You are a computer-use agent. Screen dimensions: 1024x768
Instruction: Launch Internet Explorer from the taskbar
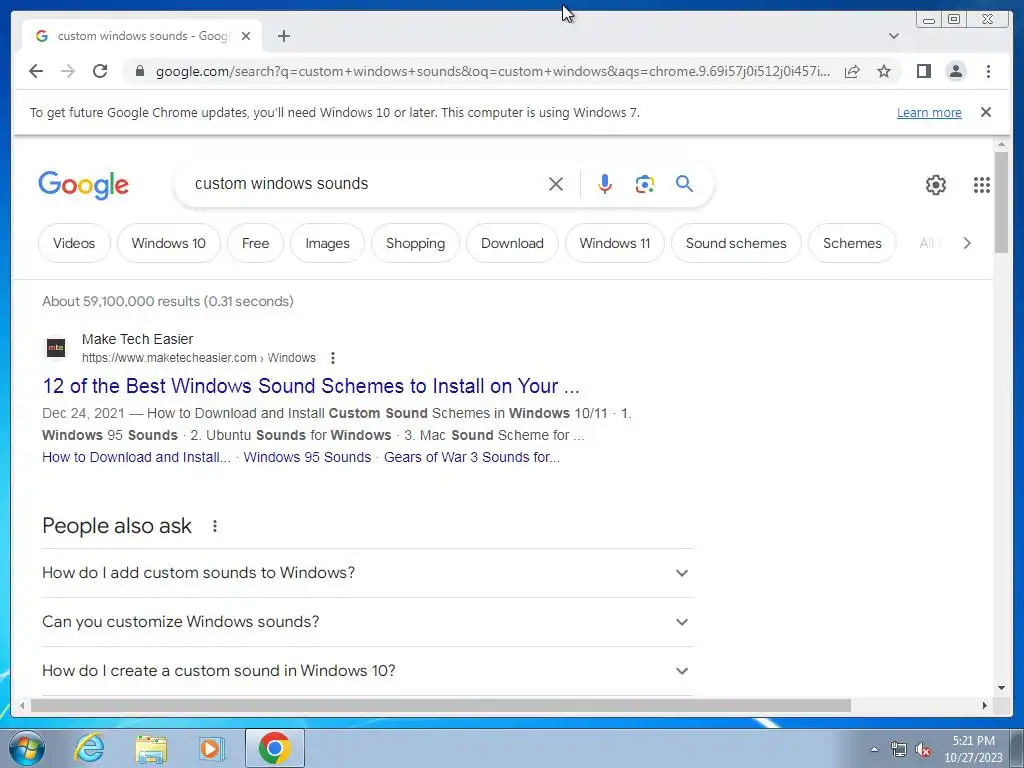pos(89,748)
